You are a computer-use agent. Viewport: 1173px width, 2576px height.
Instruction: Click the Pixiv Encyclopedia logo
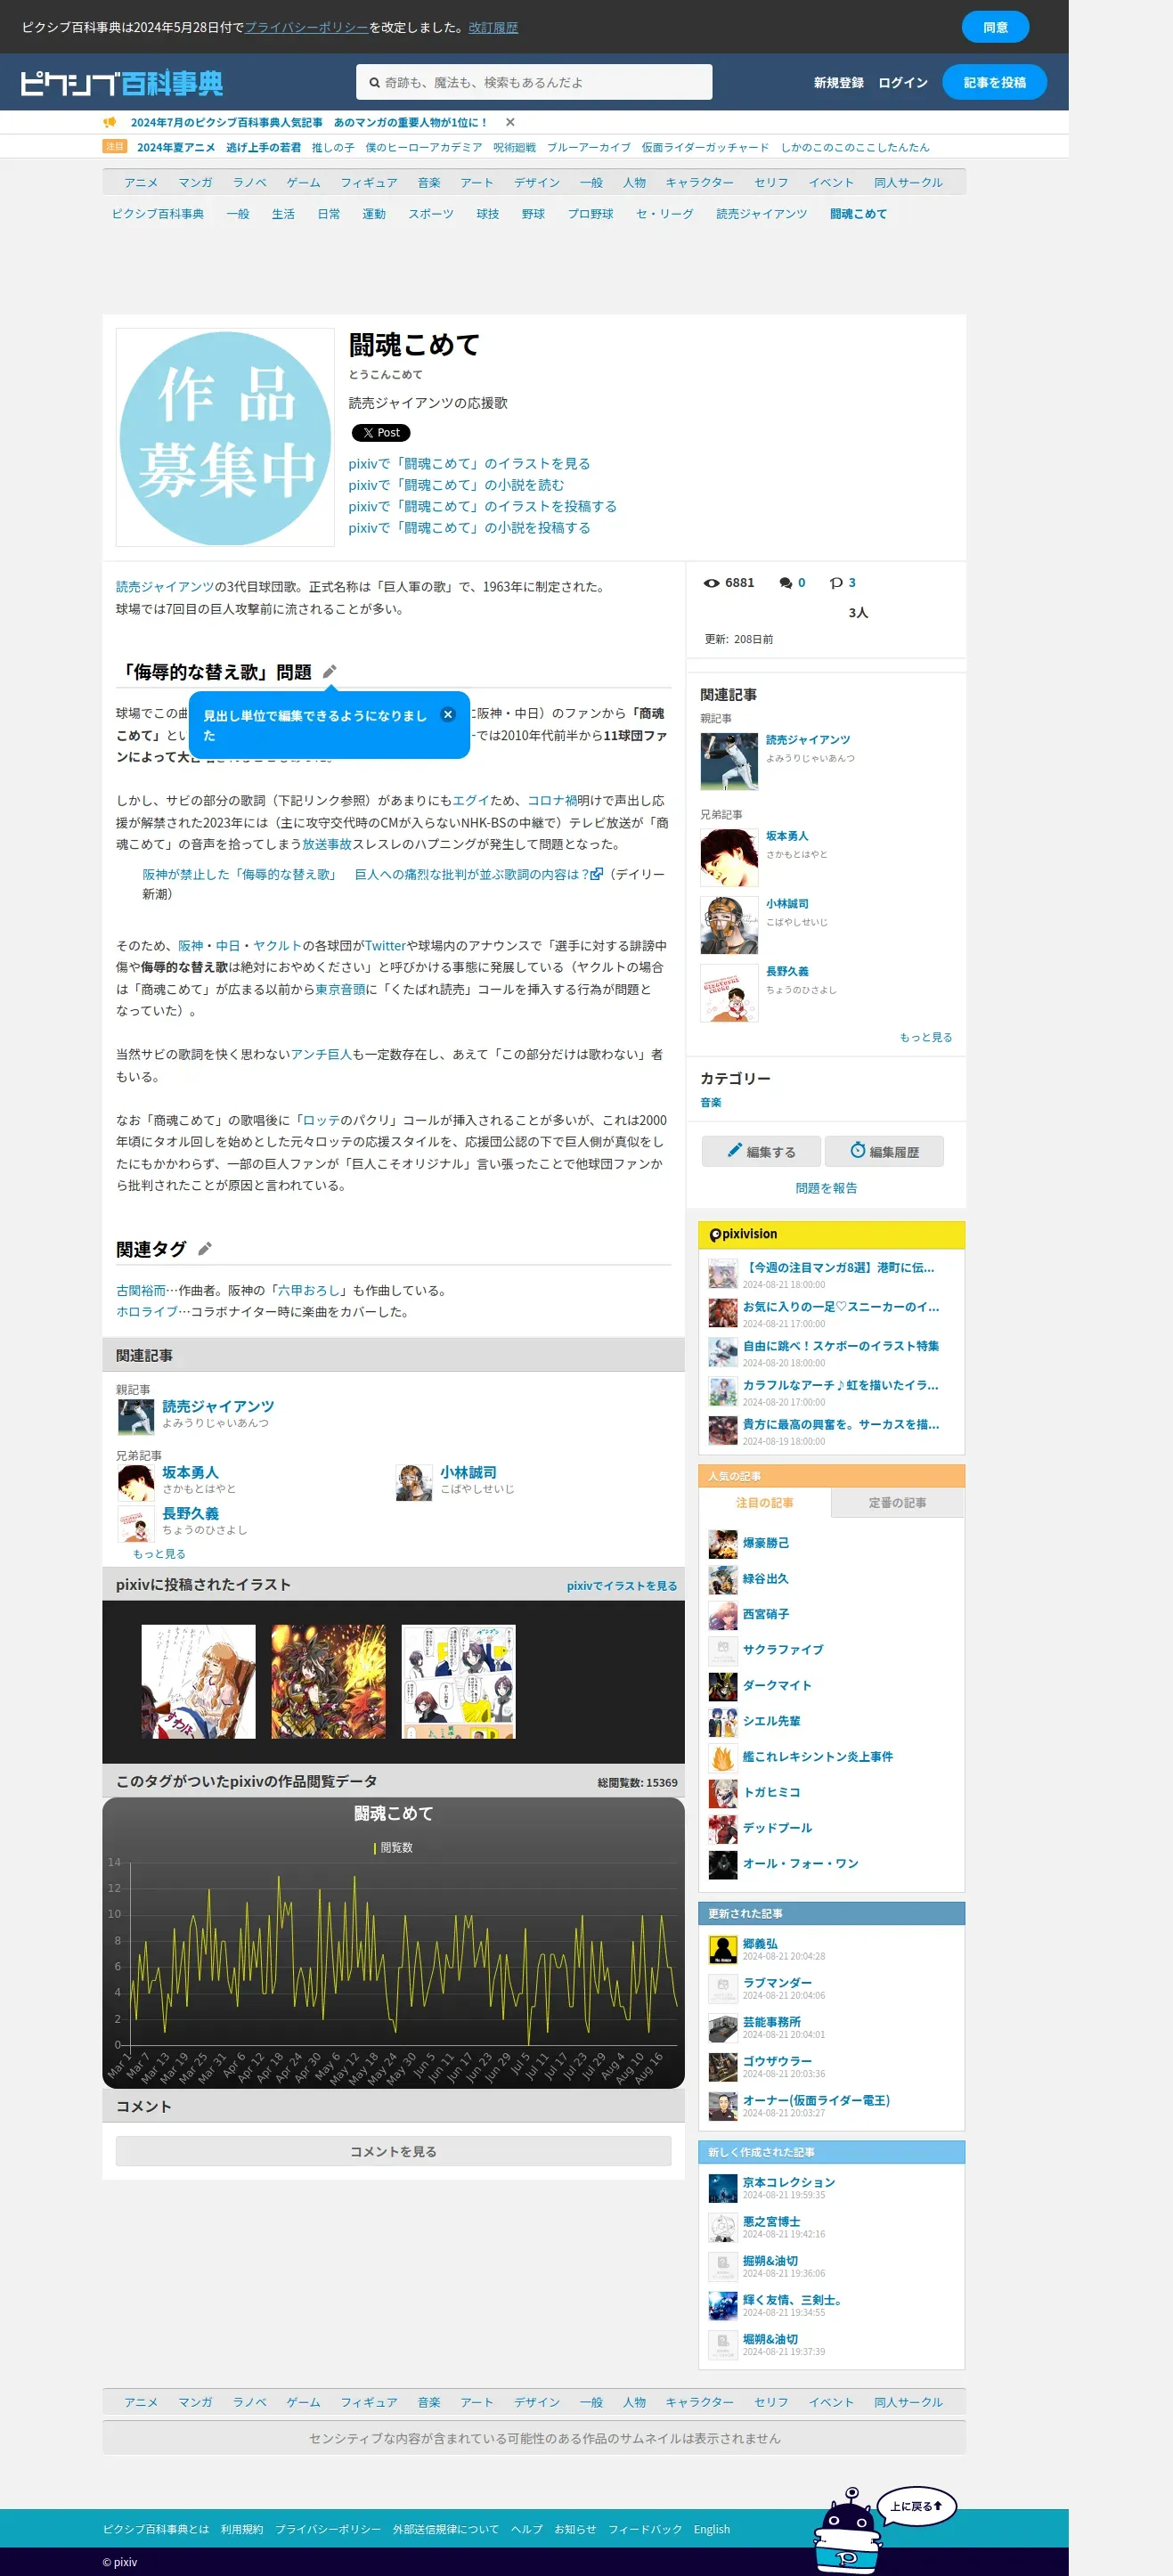tap(121, 83)
